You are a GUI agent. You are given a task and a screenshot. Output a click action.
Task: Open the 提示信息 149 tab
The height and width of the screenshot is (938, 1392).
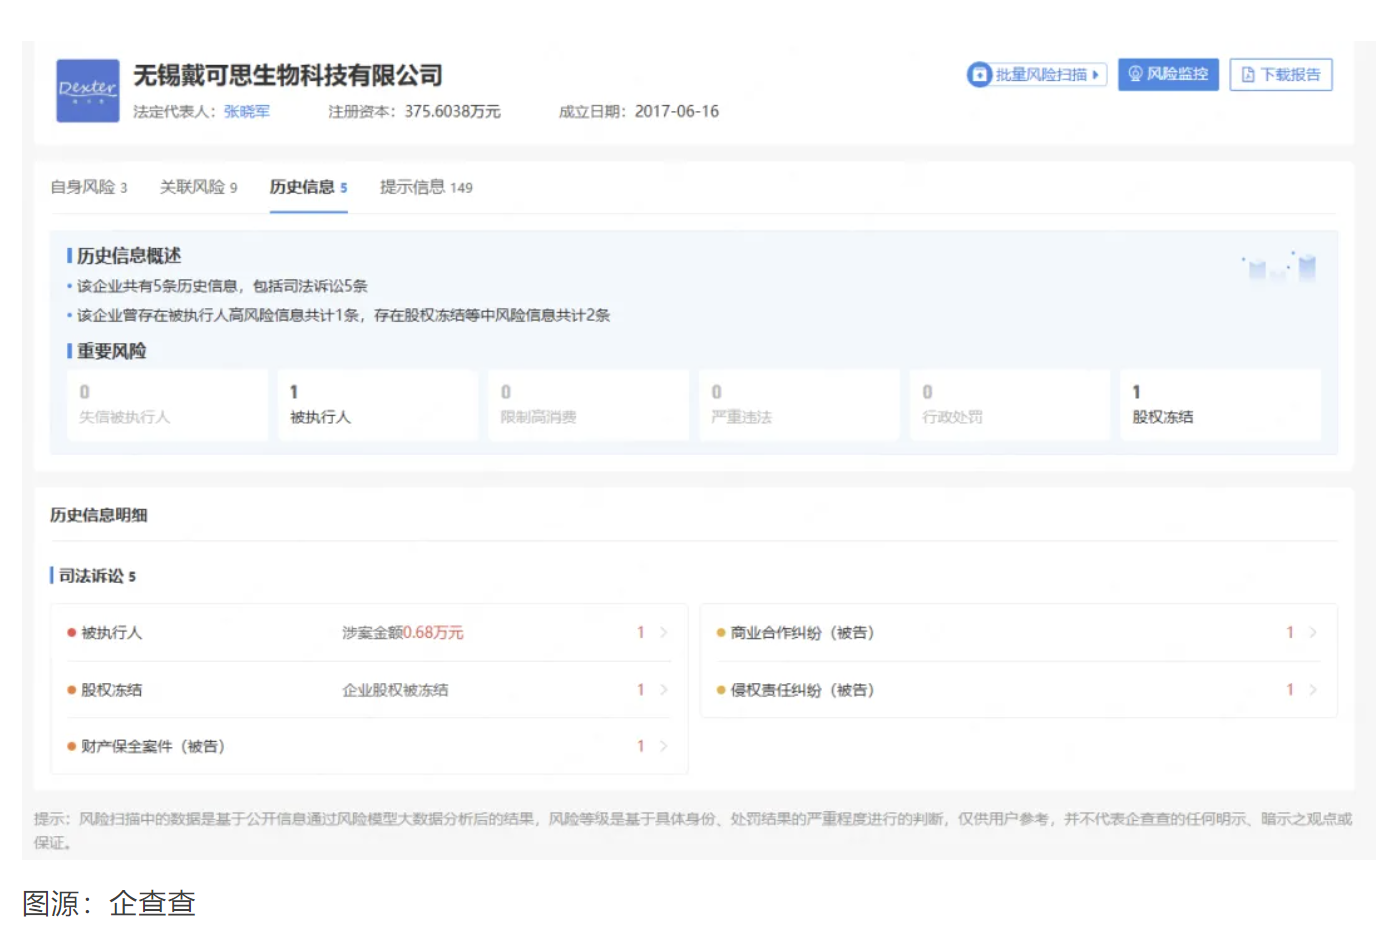tap(427, 187)
